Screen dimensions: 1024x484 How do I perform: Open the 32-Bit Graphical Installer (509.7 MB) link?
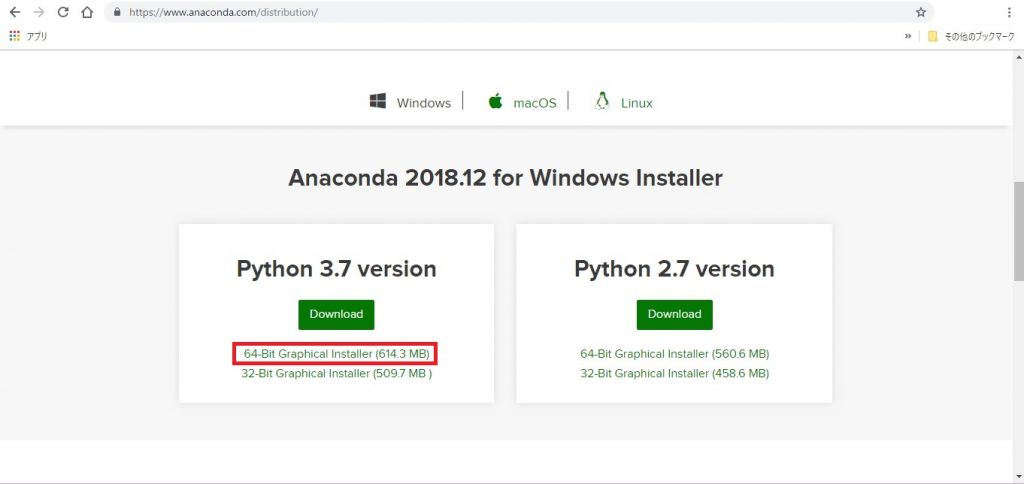tap(336, 374)
